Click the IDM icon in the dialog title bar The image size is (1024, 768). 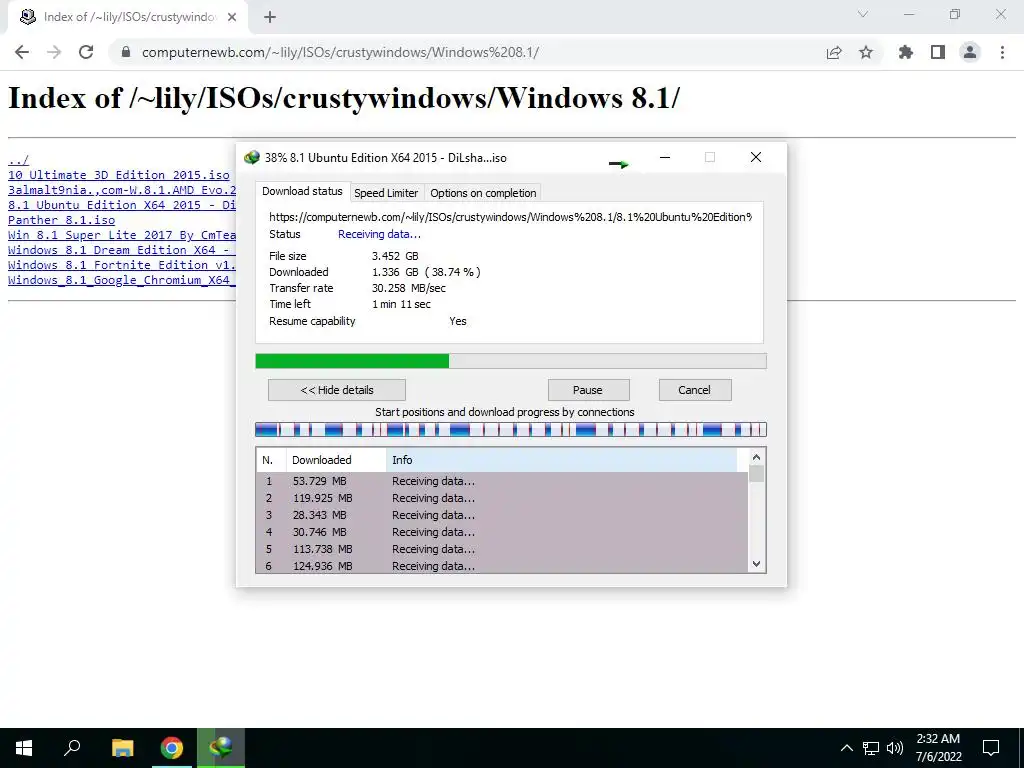tap(252, 157)
